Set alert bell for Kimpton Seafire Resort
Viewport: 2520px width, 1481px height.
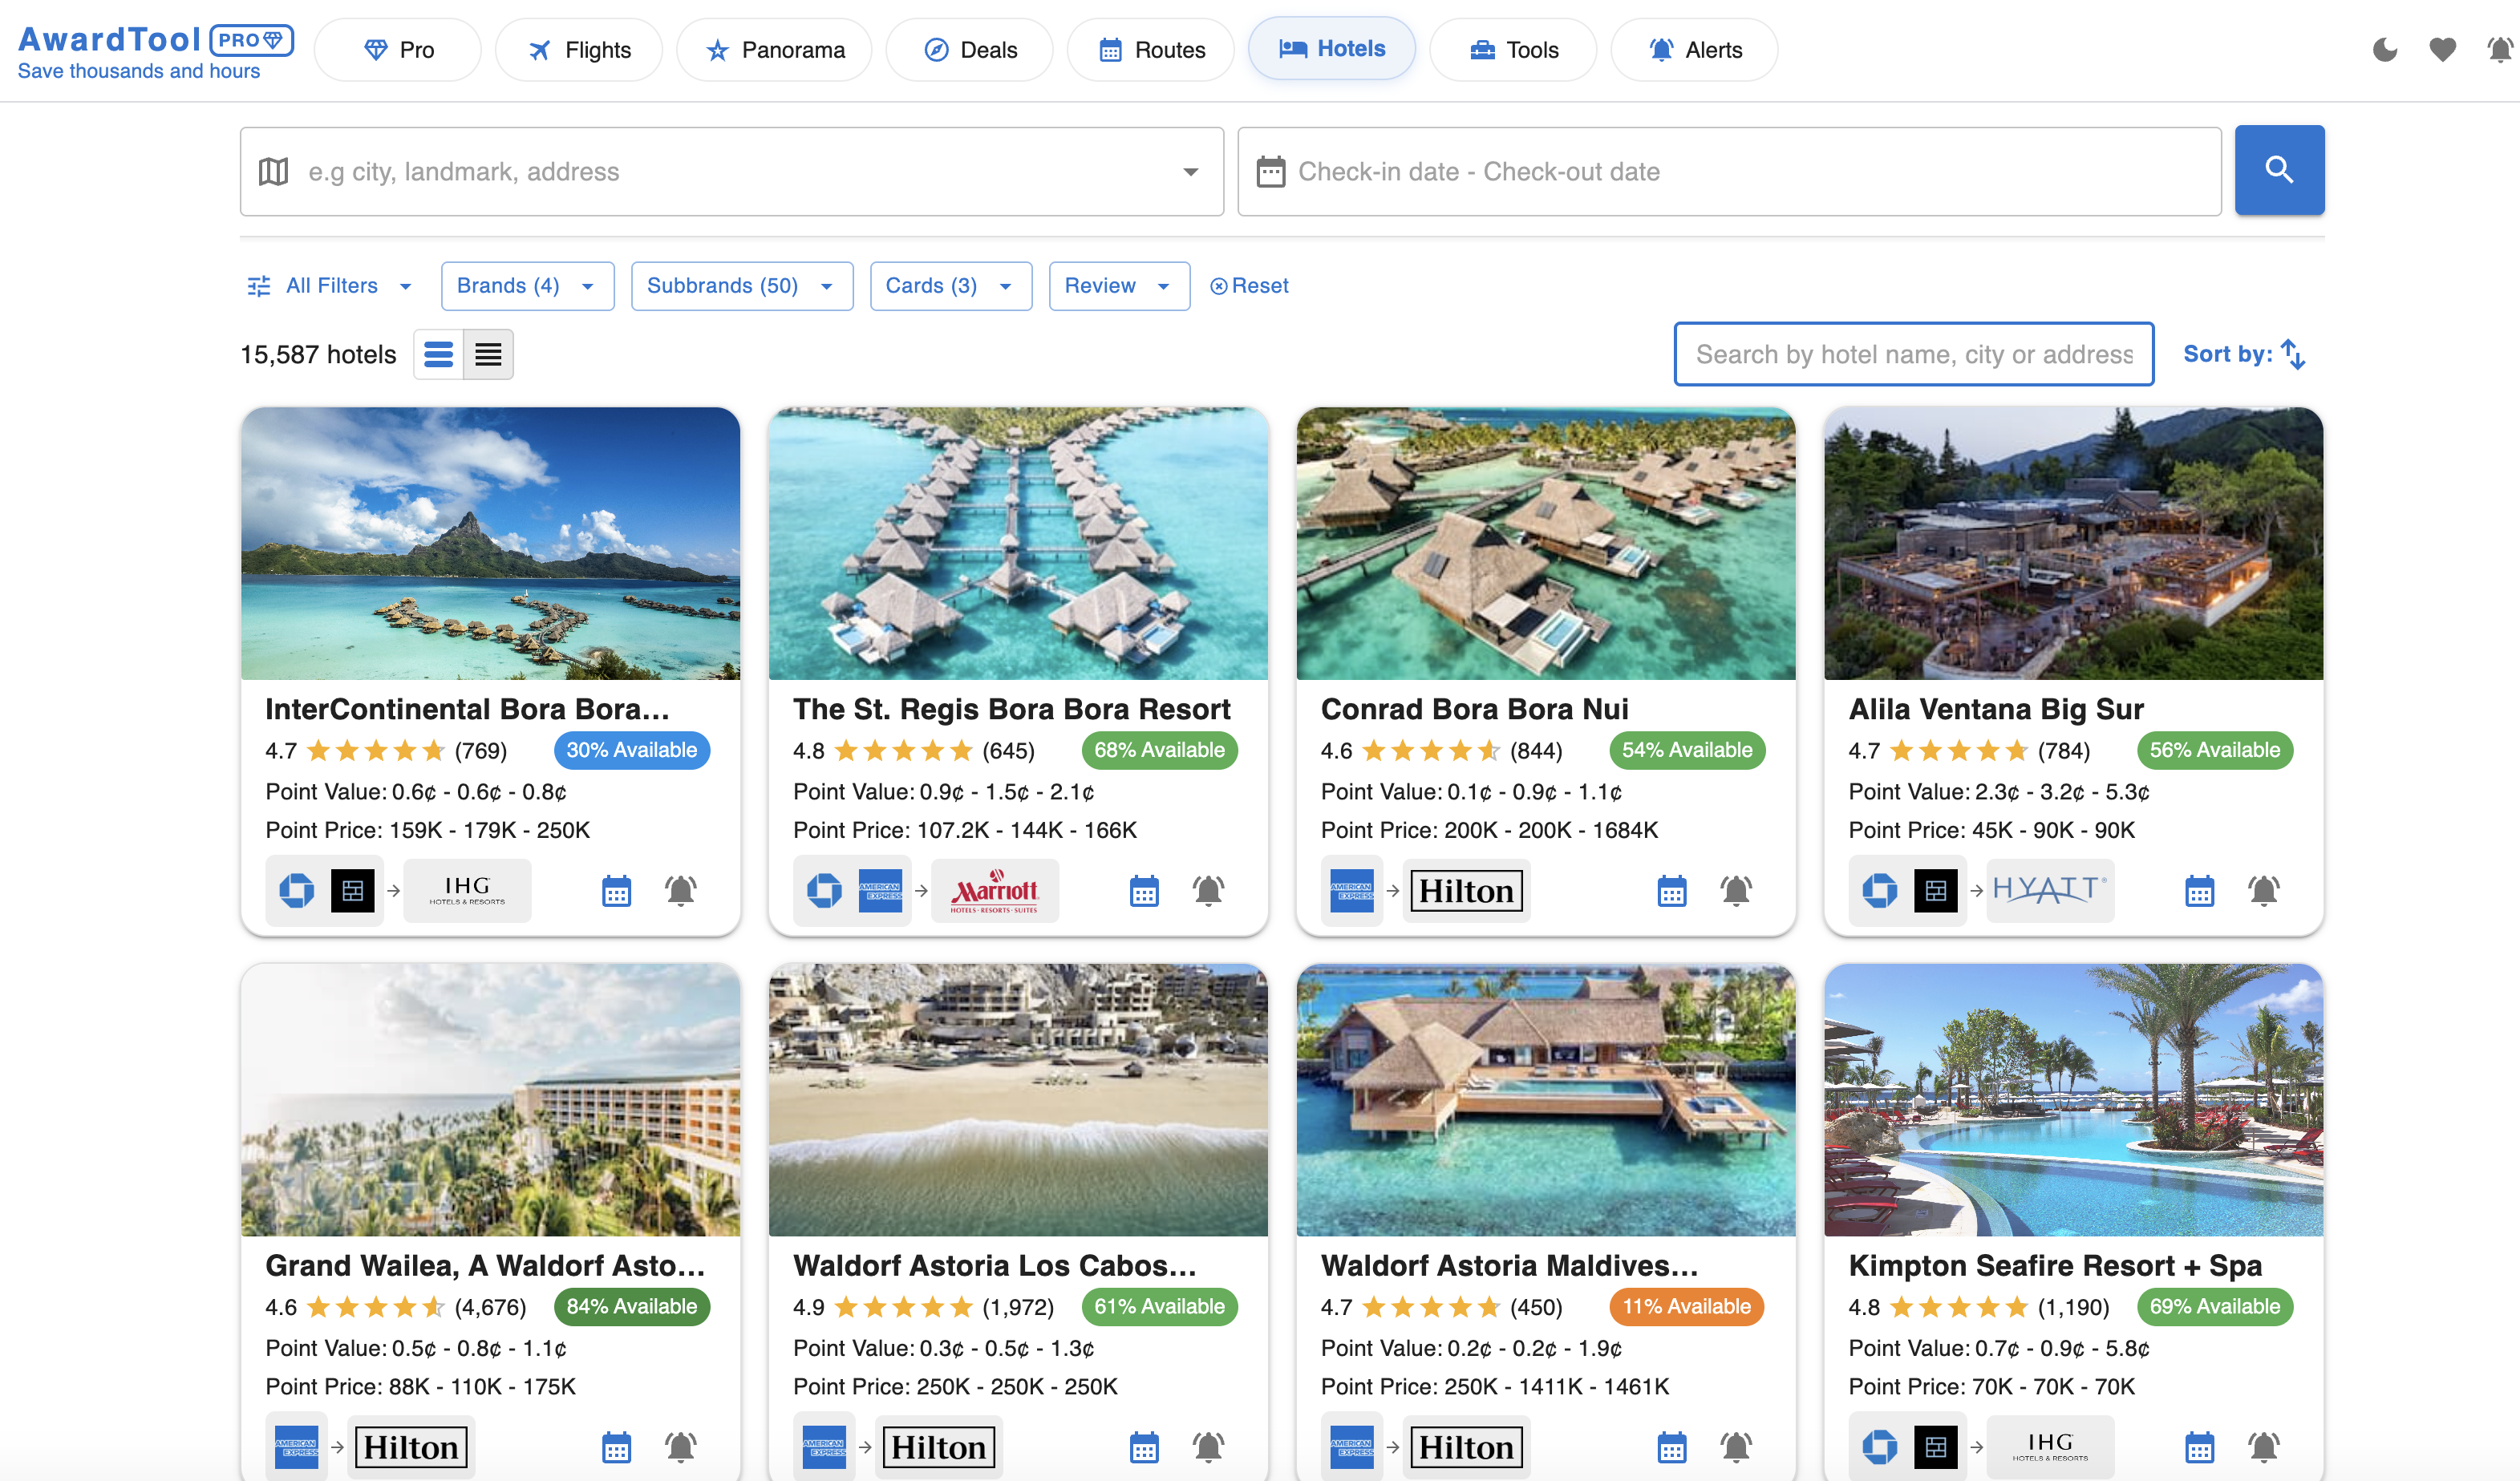pyautogui.click(x=2264, y=1447)
